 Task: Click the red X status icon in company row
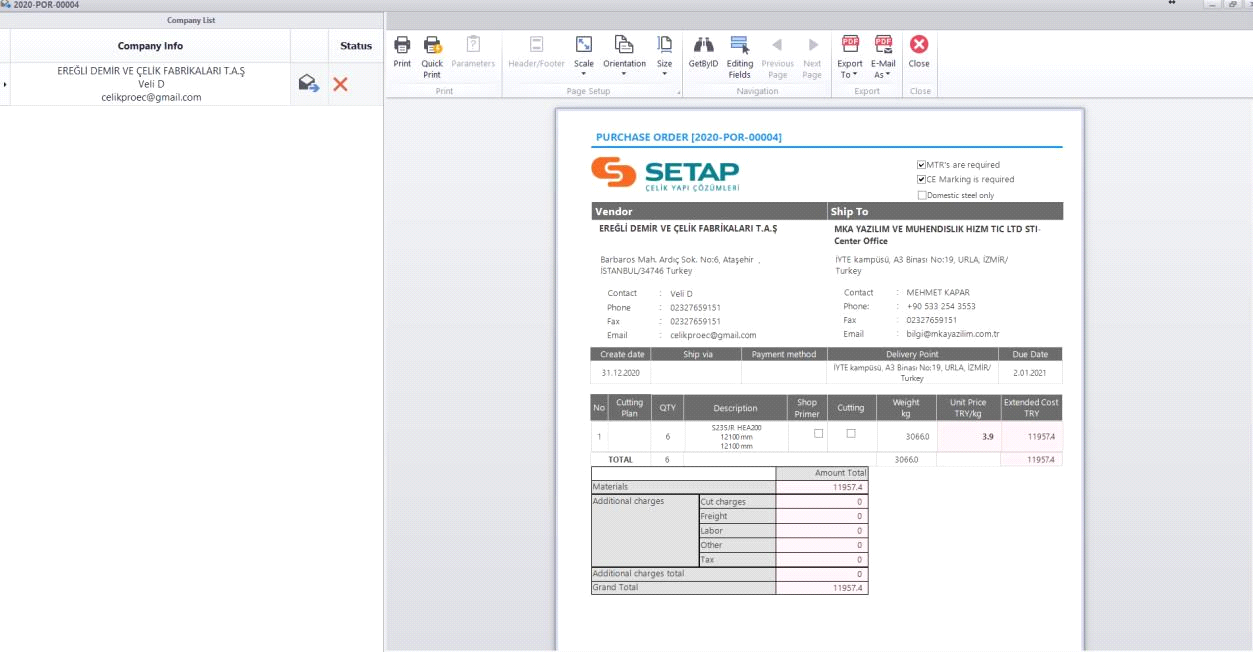pyautogui.click(x=340, y=84)
